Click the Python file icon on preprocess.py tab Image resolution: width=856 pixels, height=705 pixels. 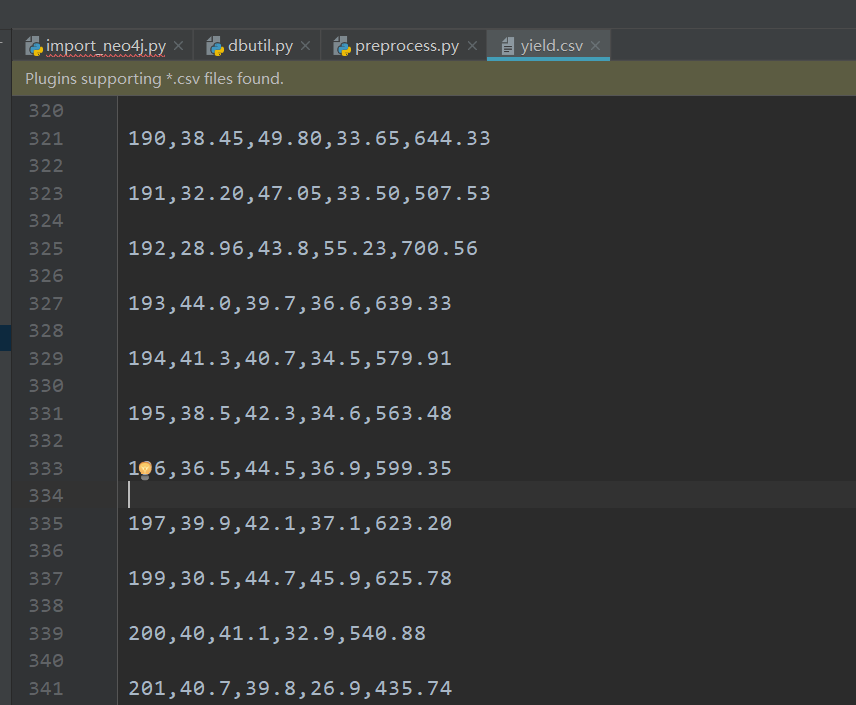(x=341, y=45)
